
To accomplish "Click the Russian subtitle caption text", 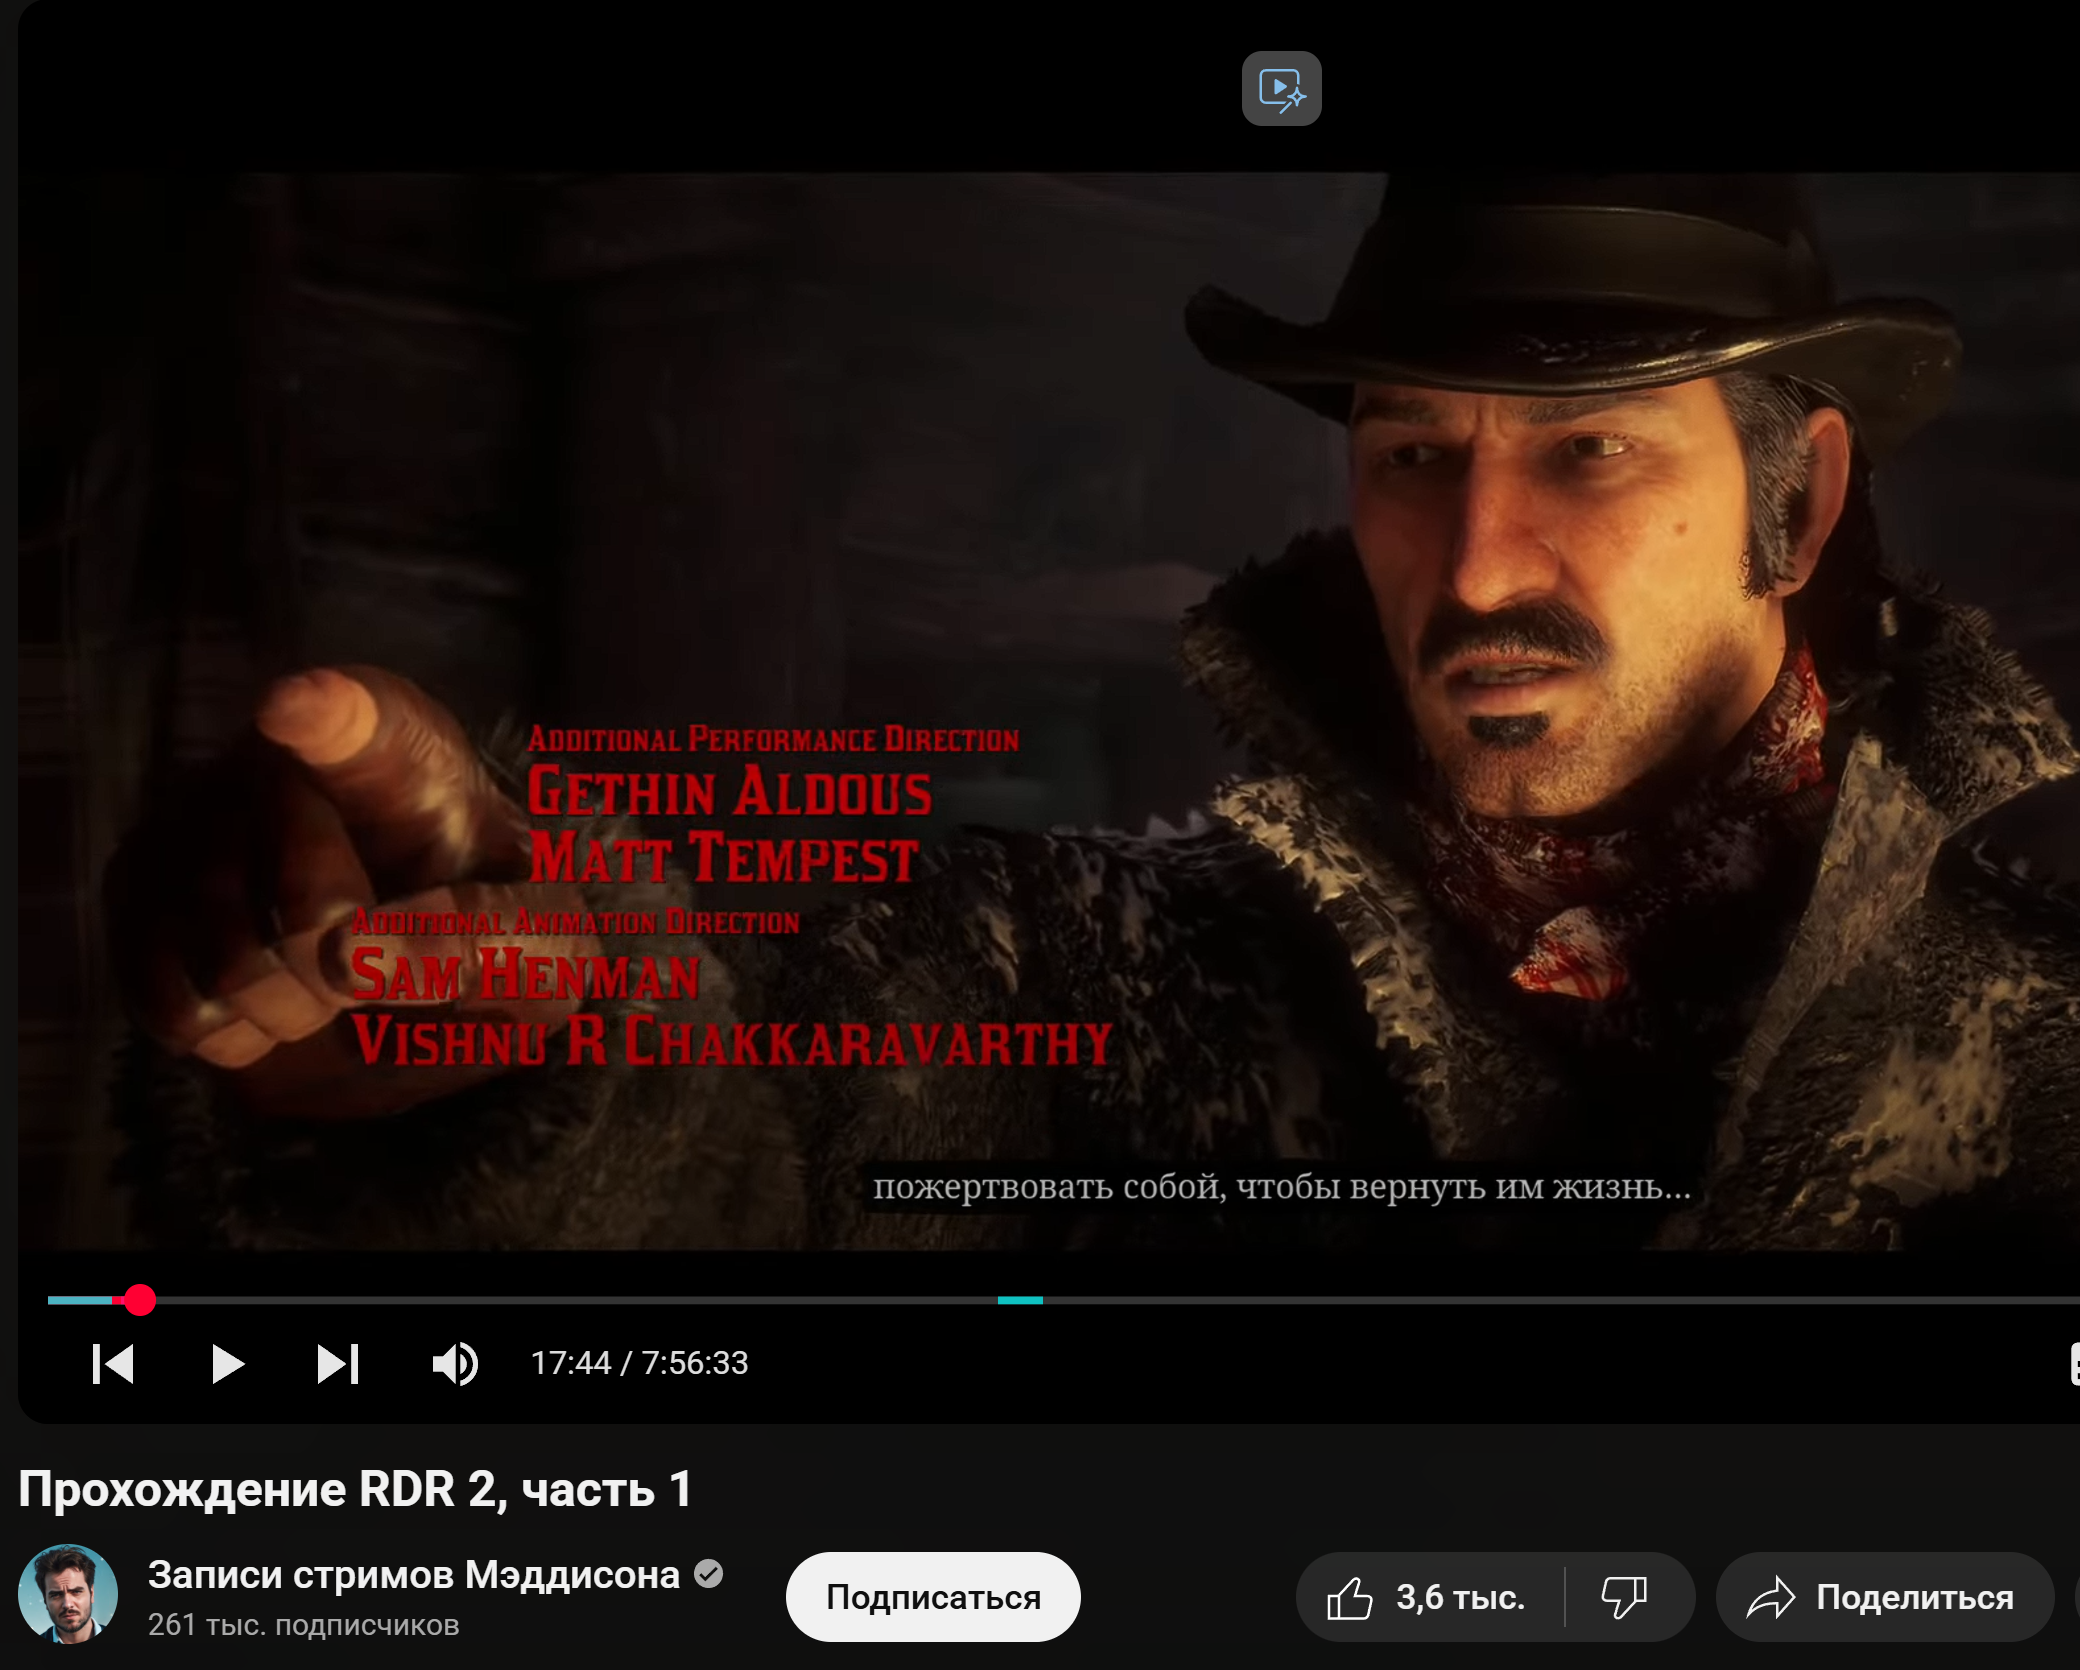I will point(1281,1187).
